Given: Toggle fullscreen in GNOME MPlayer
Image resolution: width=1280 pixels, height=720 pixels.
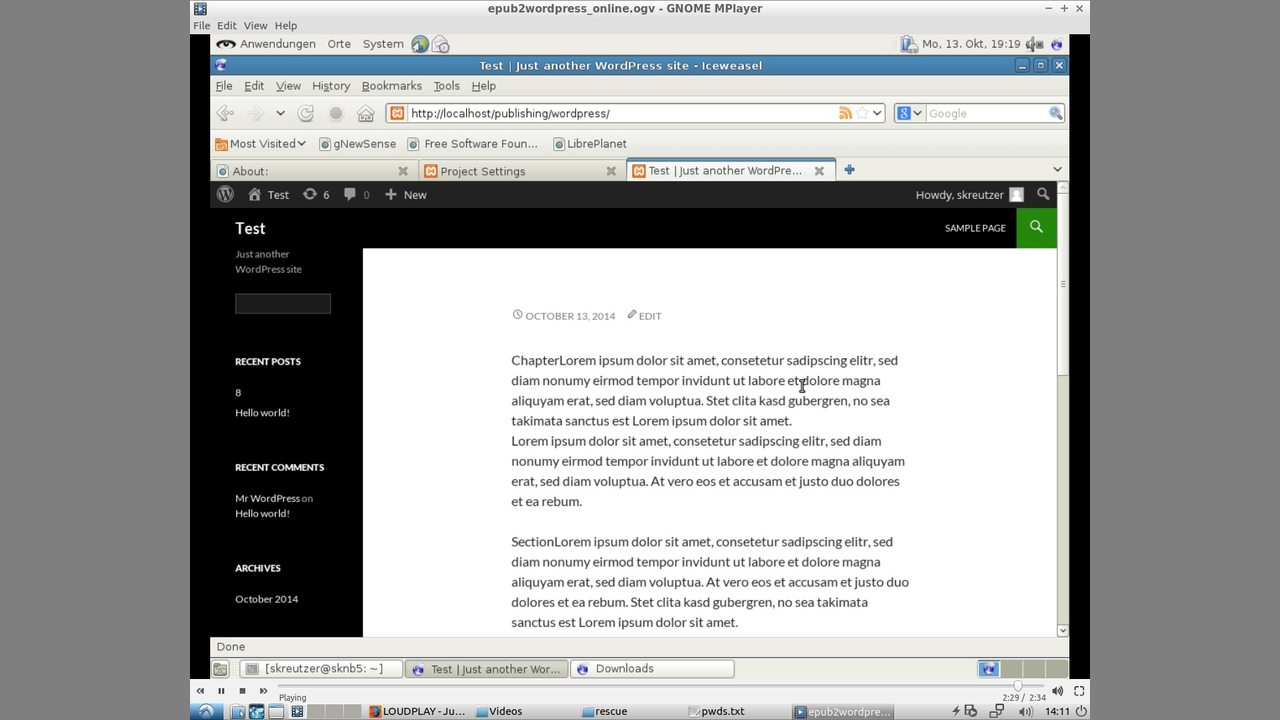Looking at the screenshot, I should tap(1079, 691).
